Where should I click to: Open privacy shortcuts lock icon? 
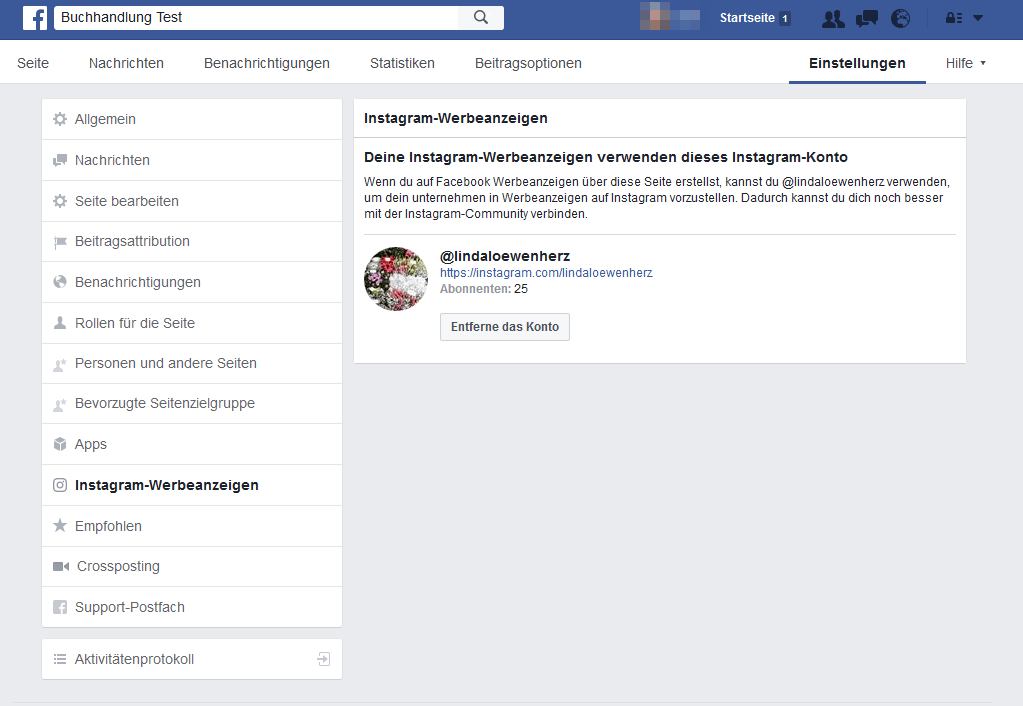[954, 18]
